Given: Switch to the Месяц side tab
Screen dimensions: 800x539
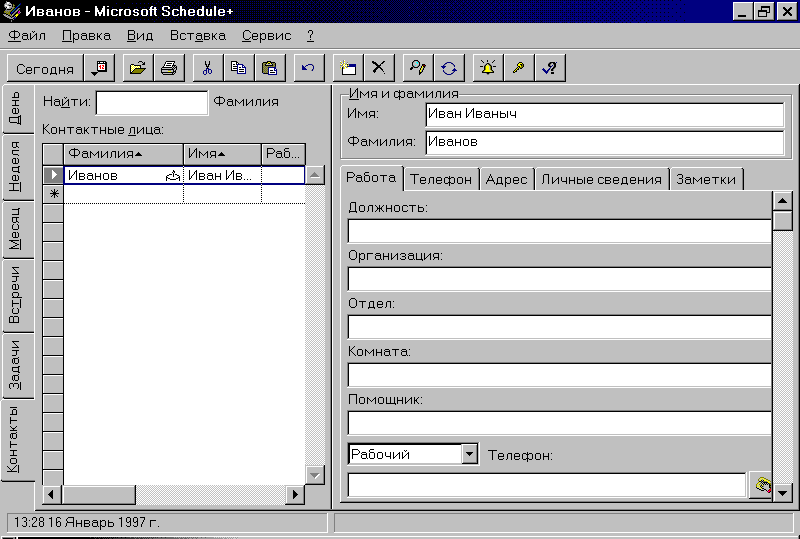Looking at the screenshot, I should (17, 229).
